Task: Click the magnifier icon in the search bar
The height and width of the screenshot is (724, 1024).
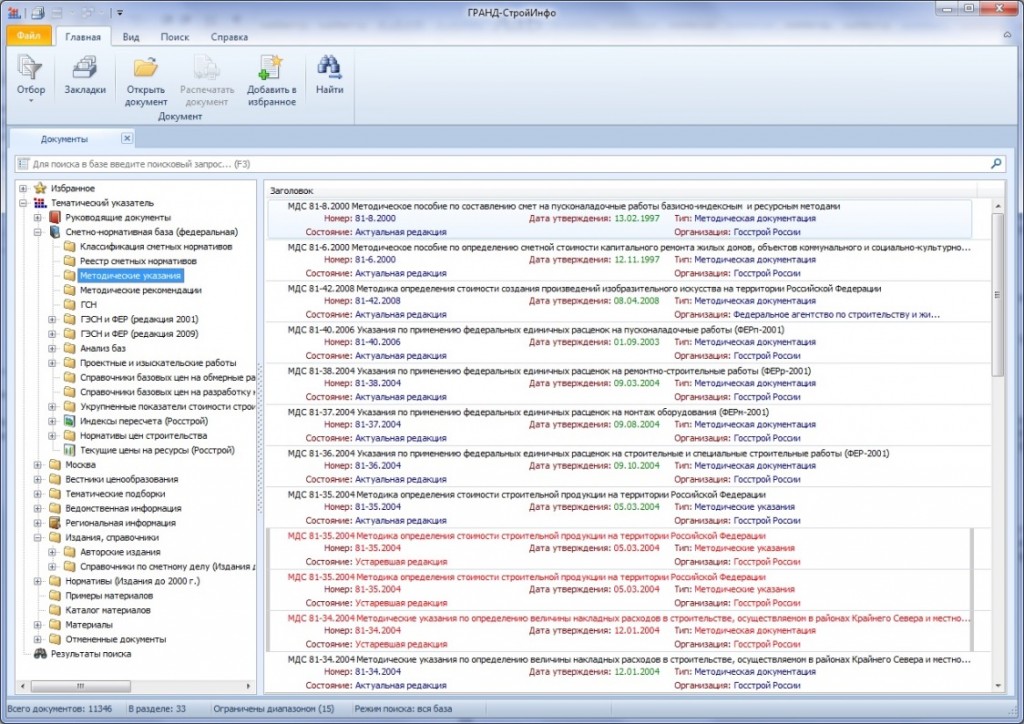Action: 996,163
